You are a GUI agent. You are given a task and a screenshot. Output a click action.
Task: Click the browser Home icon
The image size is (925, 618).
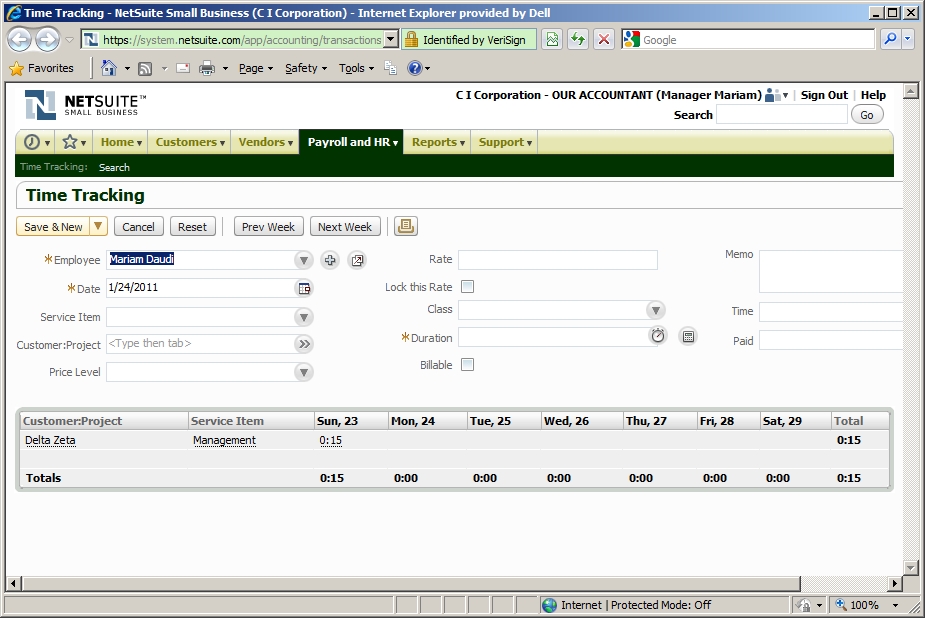point(109,68)
